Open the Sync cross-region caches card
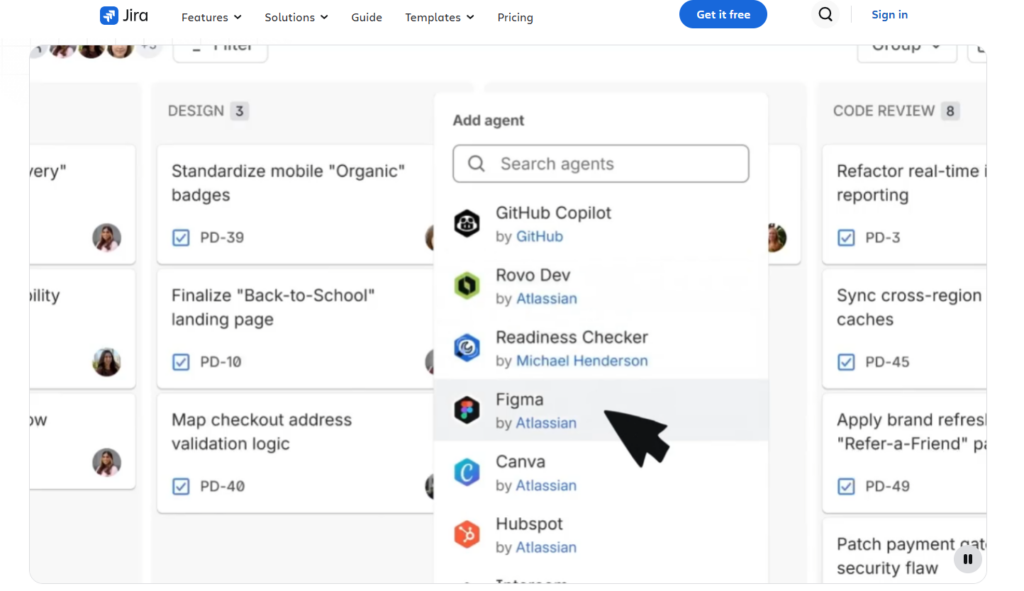Image resolution: width=1024 pixels, height=591 pixels. 904,328
